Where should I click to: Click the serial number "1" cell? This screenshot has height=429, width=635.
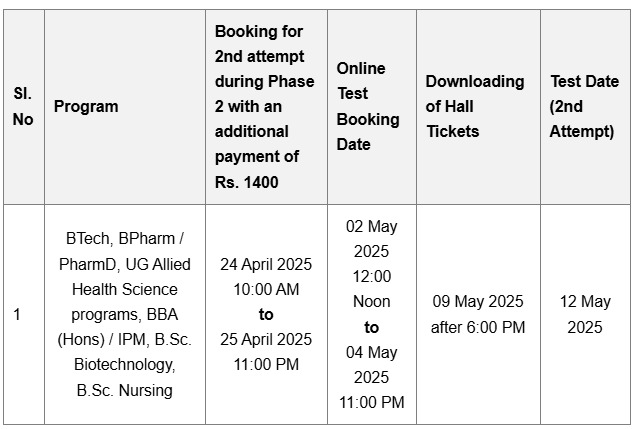(17, 315)
